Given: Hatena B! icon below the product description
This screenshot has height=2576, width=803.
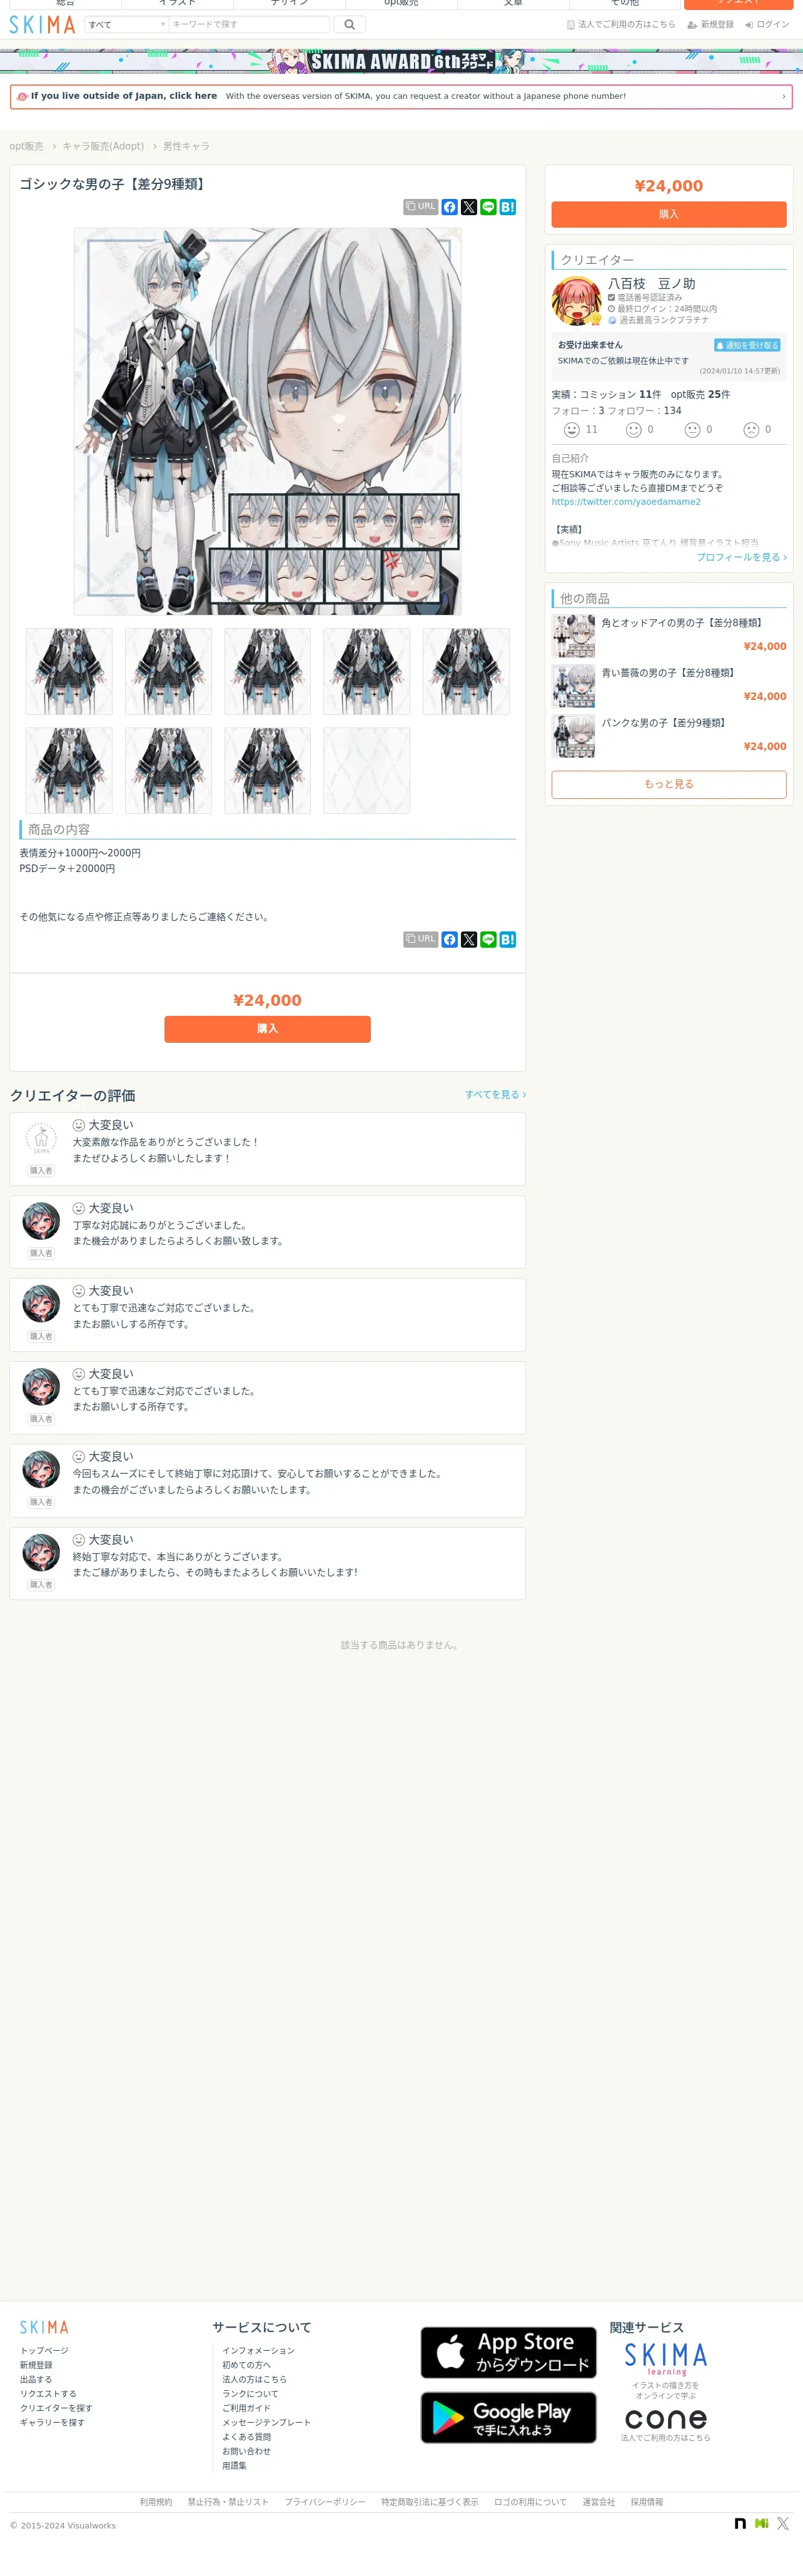Looking at the screenshot, I should 508,939.
